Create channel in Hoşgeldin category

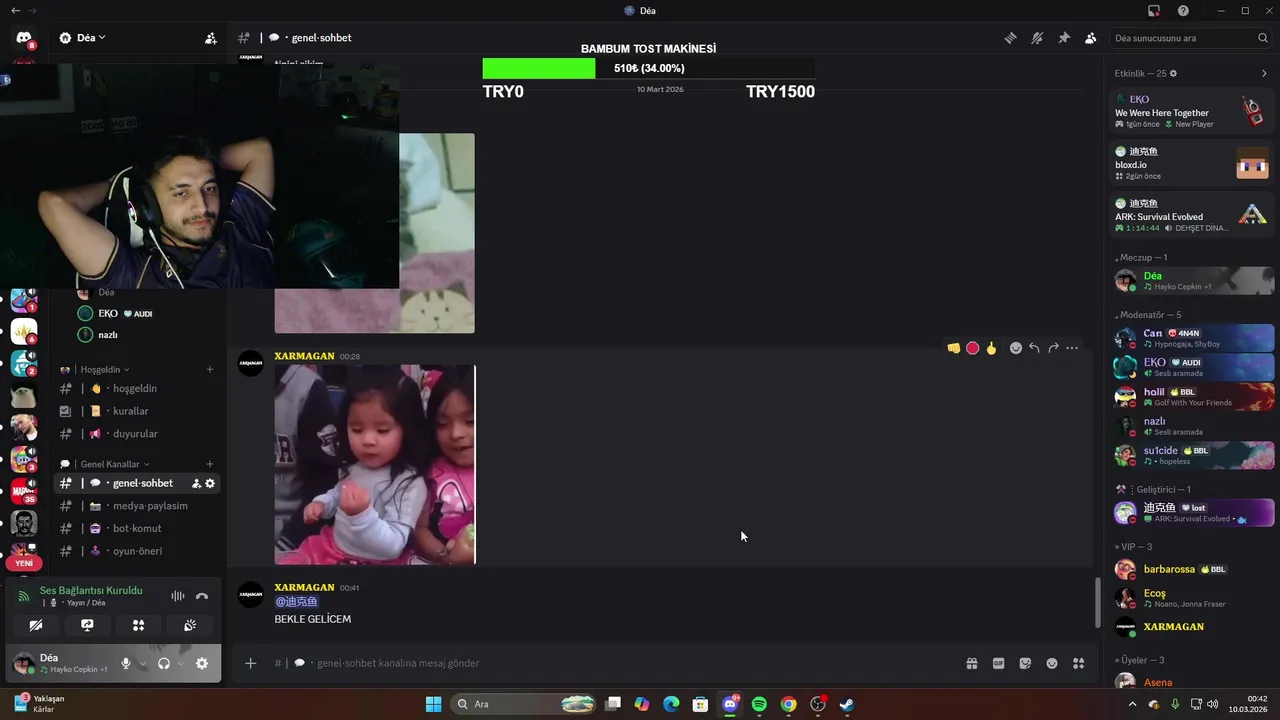[210, 369]
